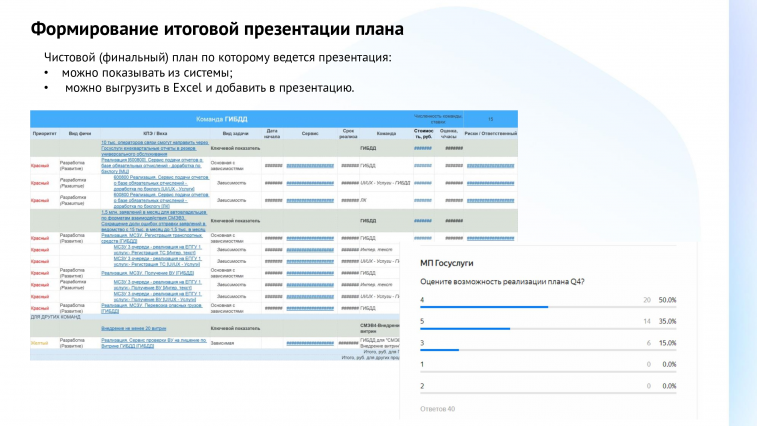Click the question 'Оцените возможность реализации плана Q4?'
The image size is (757, 426).
click(x=502, y=282)
